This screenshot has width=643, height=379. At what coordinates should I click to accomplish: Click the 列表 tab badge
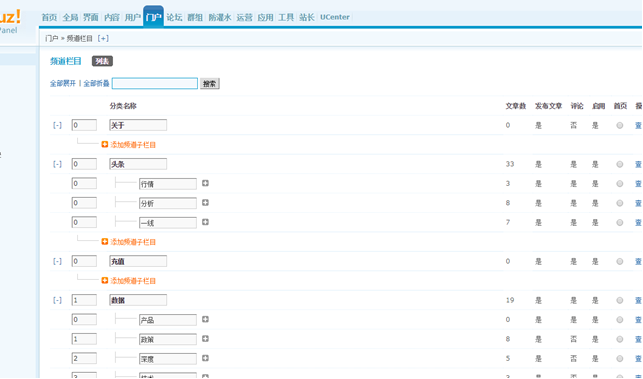coord(102,62)
